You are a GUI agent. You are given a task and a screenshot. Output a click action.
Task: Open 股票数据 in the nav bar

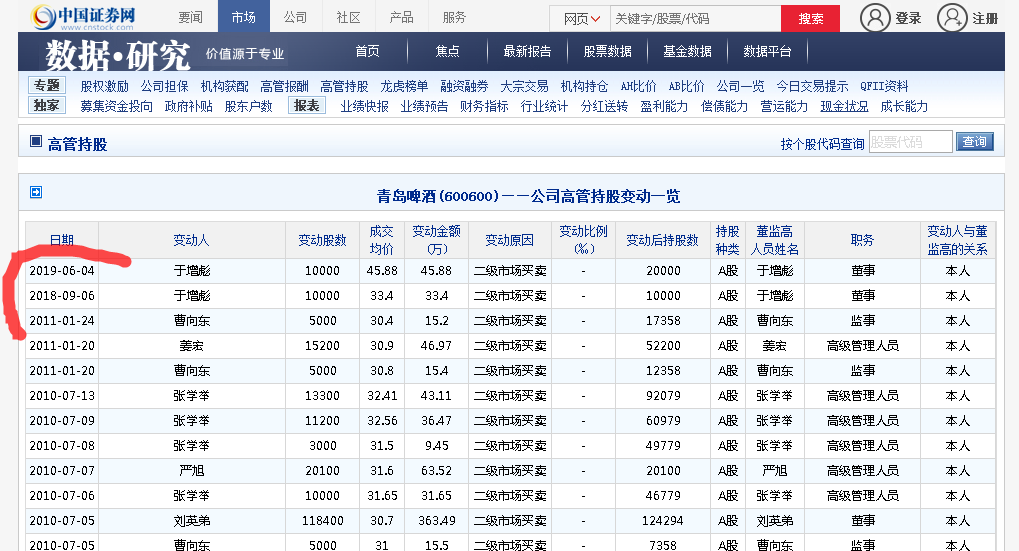click(607, 51)
